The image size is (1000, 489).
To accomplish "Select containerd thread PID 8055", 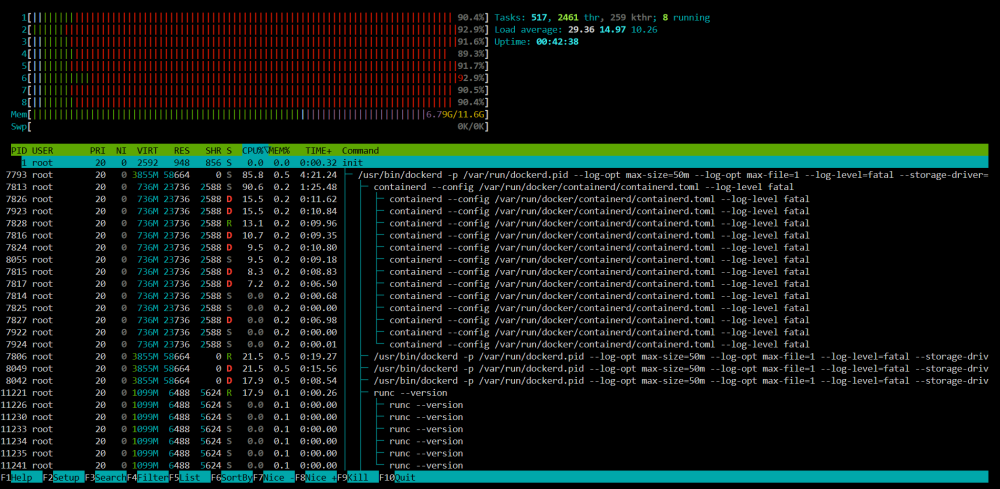I will pyautogui.click(x=494, y=259).
